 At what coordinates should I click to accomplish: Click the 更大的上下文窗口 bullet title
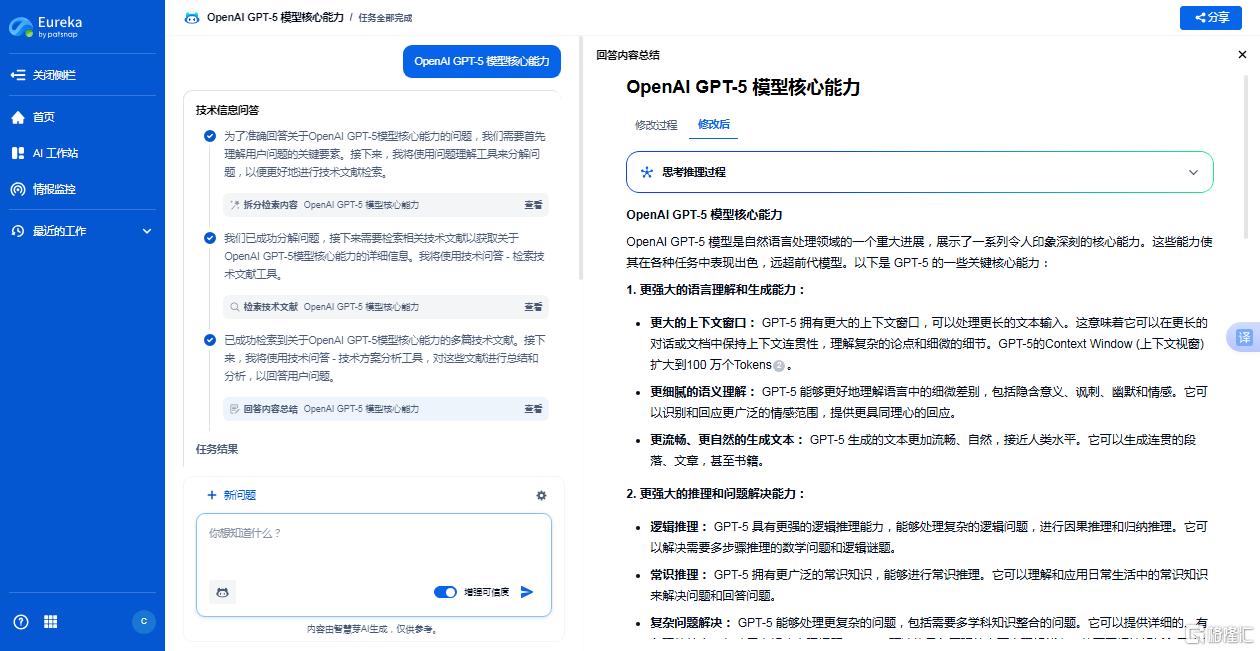click(x=701, y=323)
